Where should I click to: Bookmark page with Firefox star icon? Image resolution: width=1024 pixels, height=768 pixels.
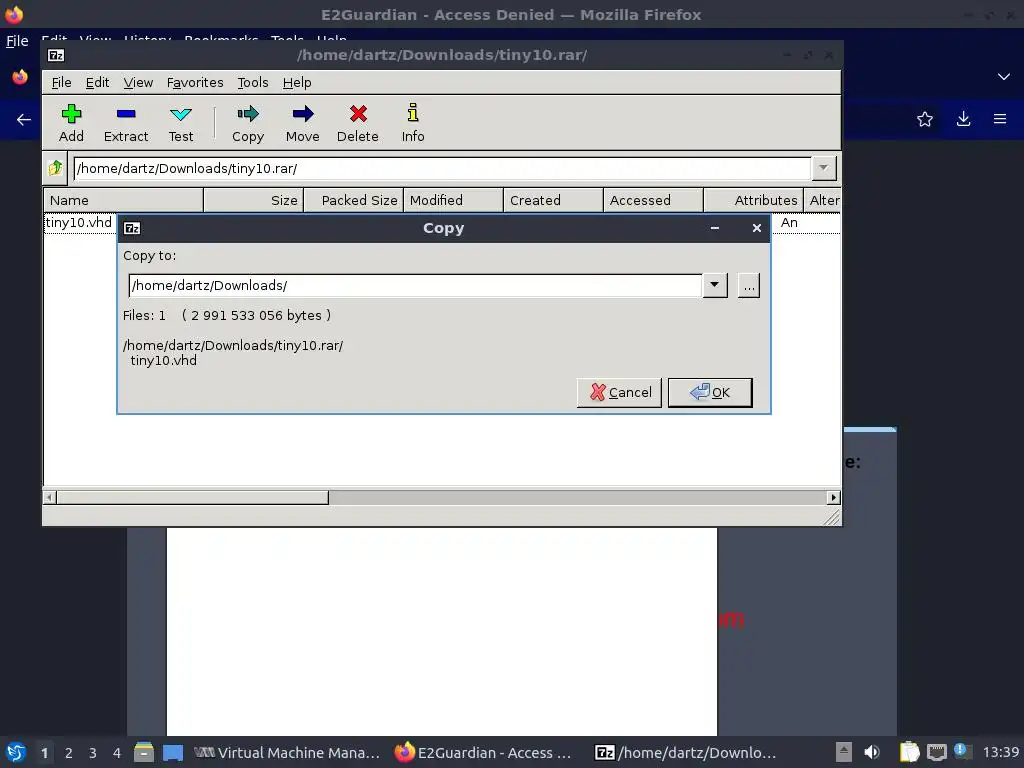click(925, 119)
